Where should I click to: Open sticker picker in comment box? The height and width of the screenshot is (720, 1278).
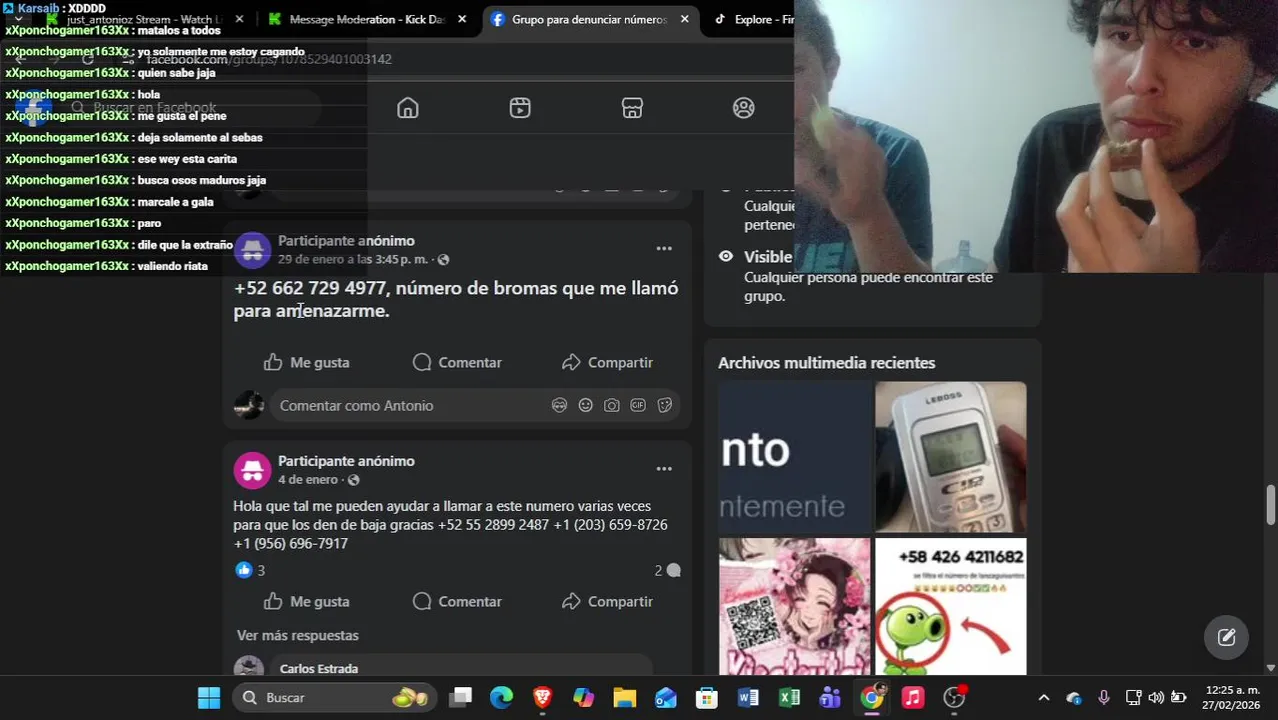pos(664,405)
